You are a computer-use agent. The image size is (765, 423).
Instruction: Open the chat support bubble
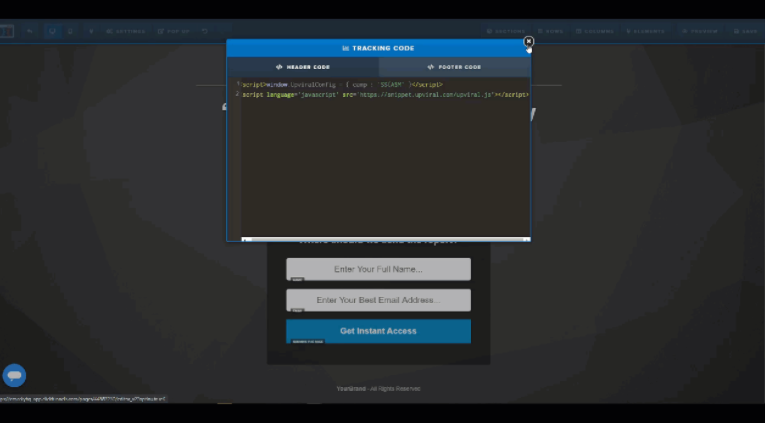pyautogui.click(x=14, y=375)
